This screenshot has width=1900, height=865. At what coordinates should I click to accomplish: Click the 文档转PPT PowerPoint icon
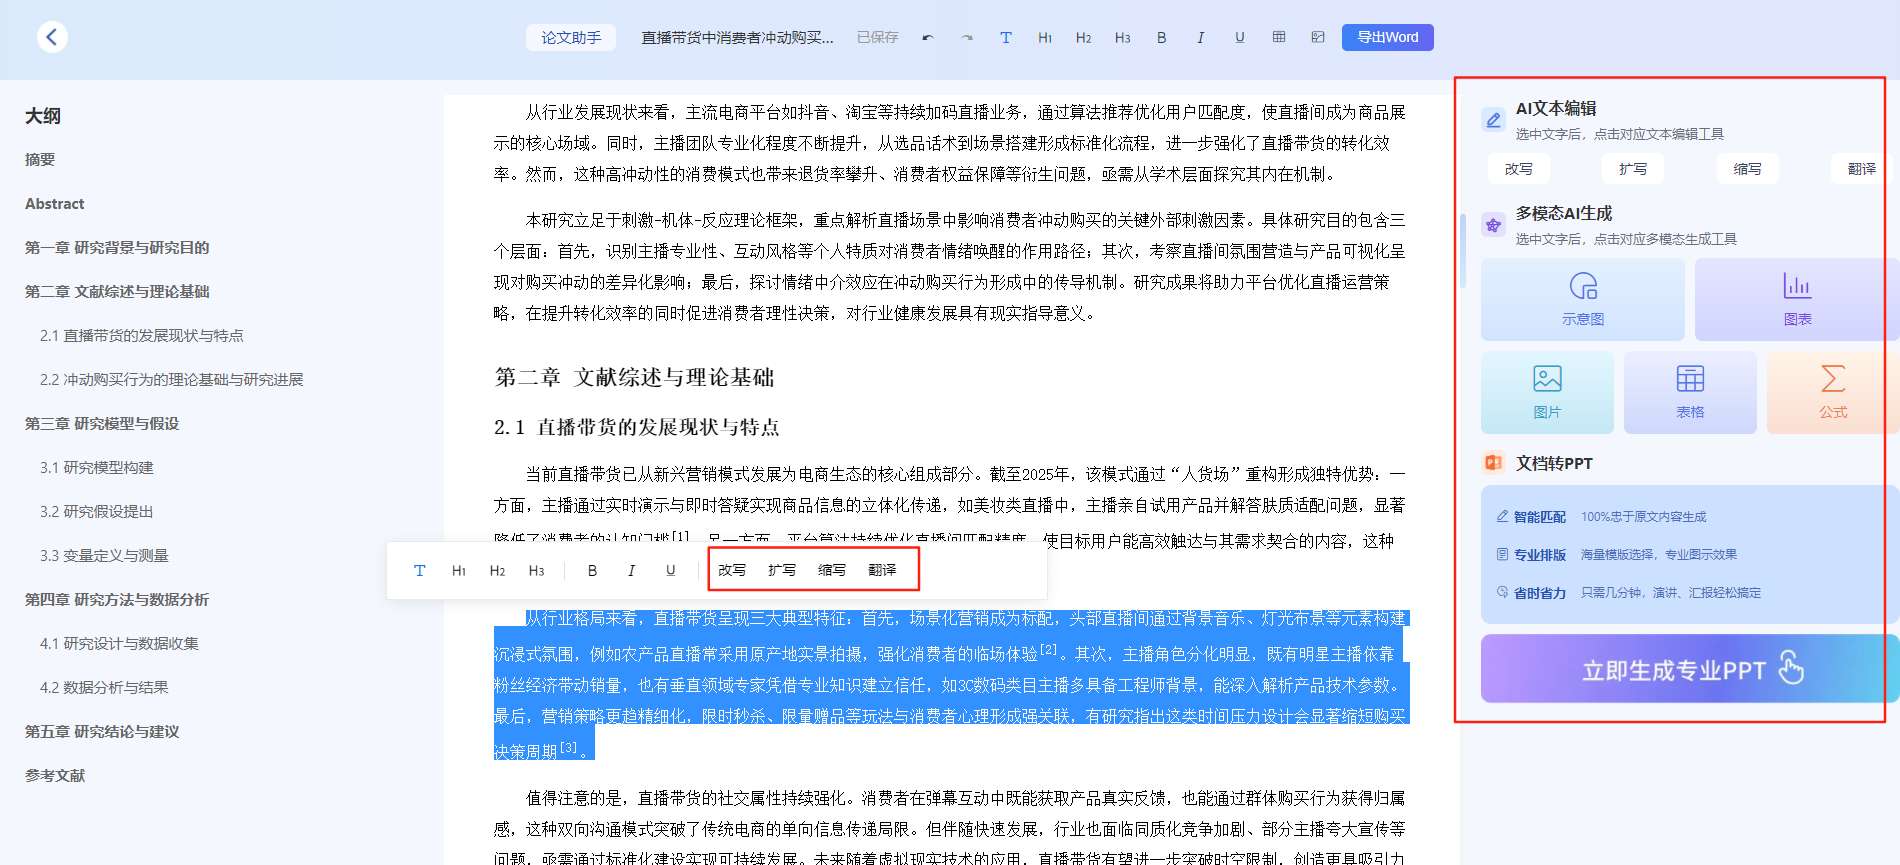click(x=1493, y=462)
